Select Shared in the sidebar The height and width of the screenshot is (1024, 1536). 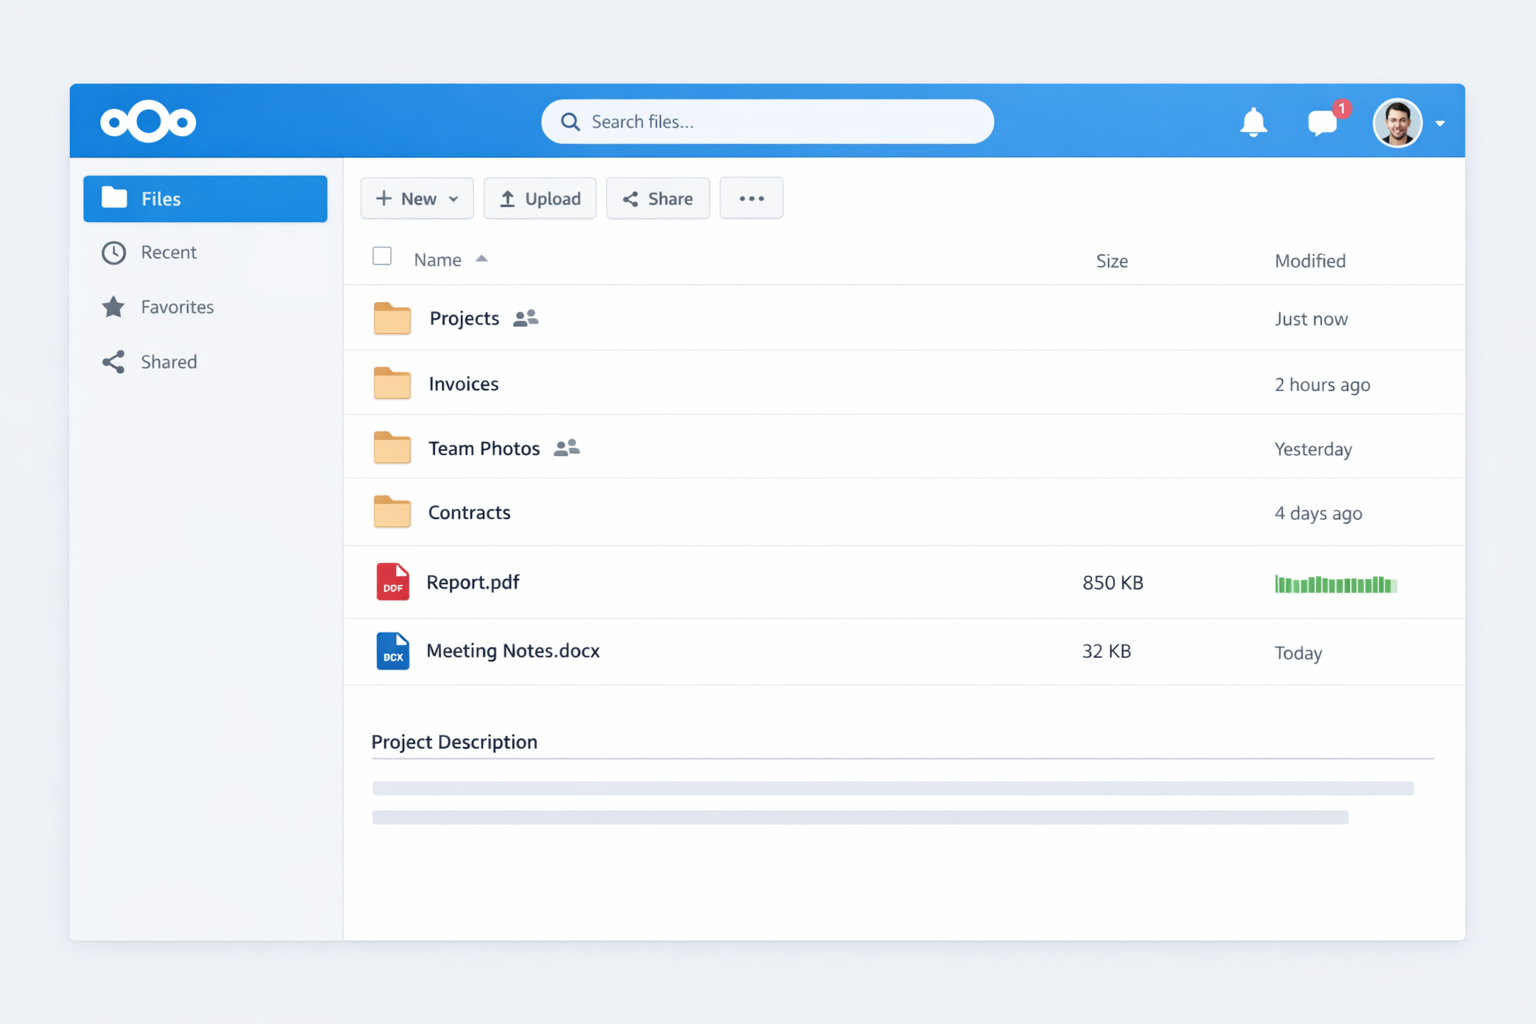coord(168,362)
